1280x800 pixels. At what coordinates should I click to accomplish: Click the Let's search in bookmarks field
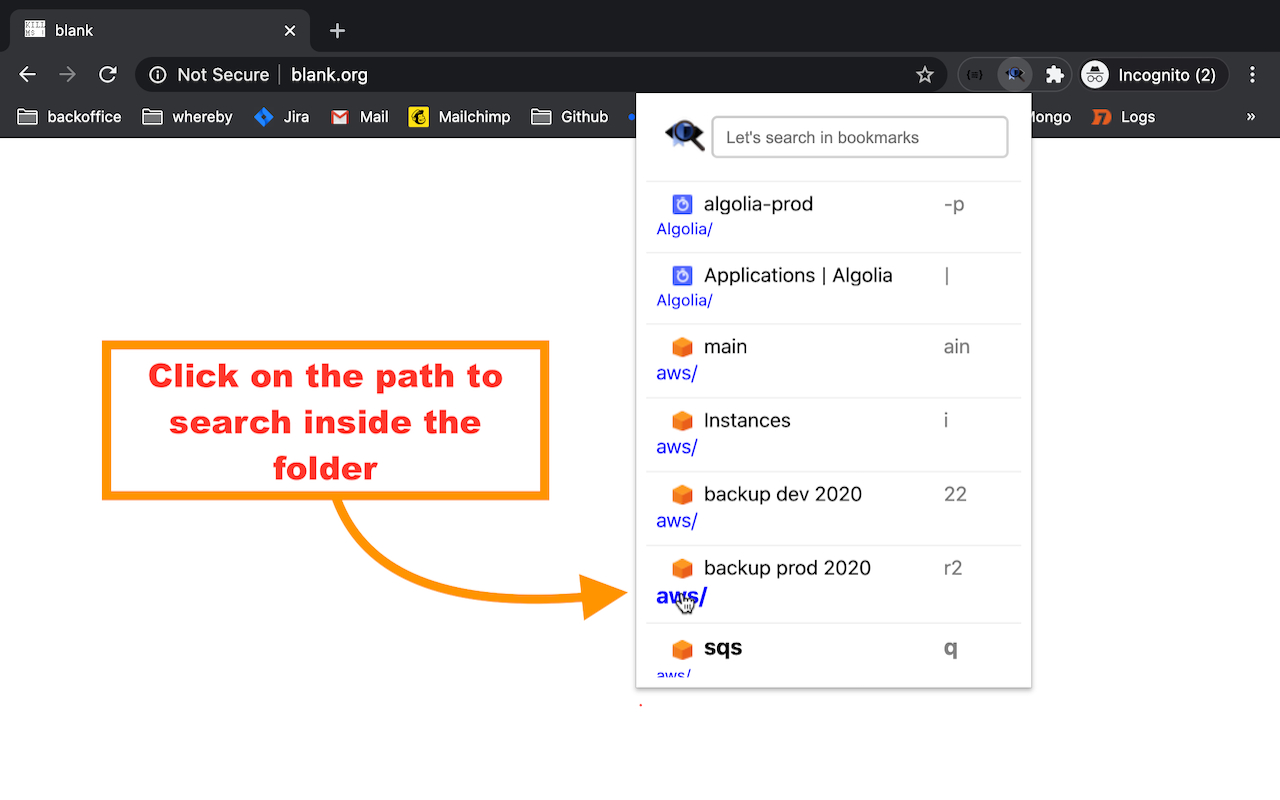[860, 137]
